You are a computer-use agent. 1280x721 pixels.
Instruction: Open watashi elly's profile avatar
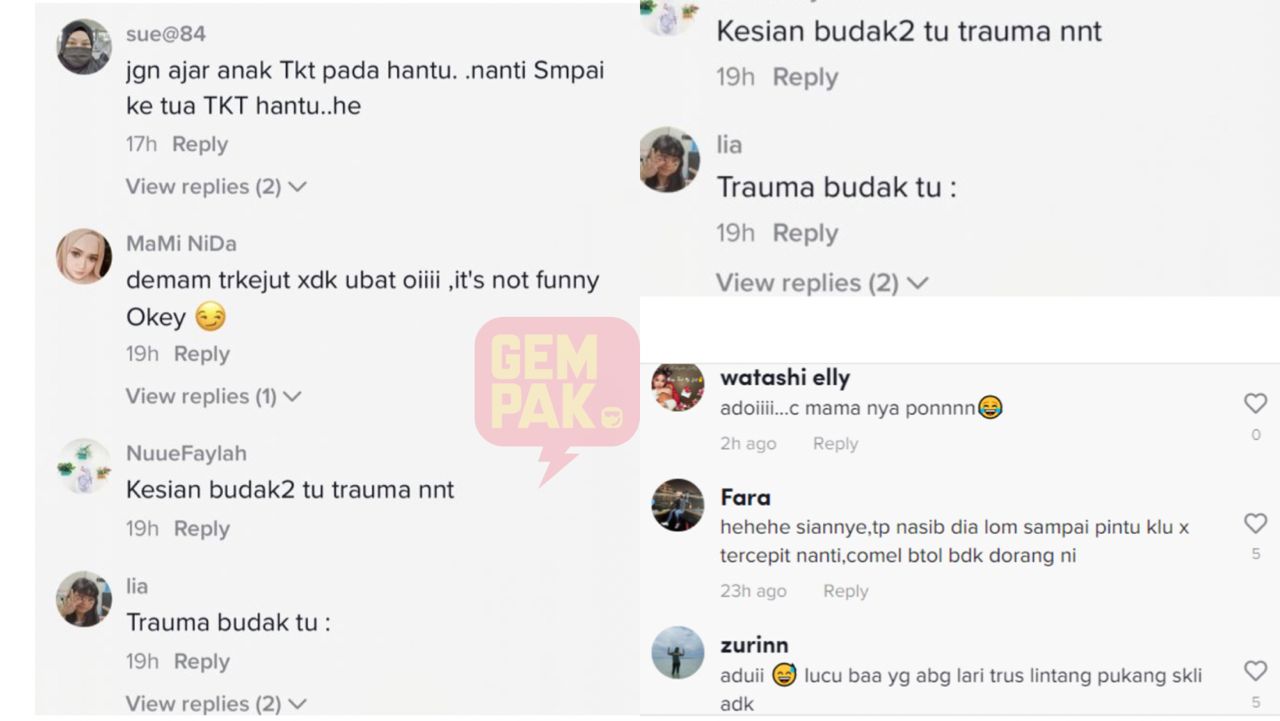pos(678,386)
